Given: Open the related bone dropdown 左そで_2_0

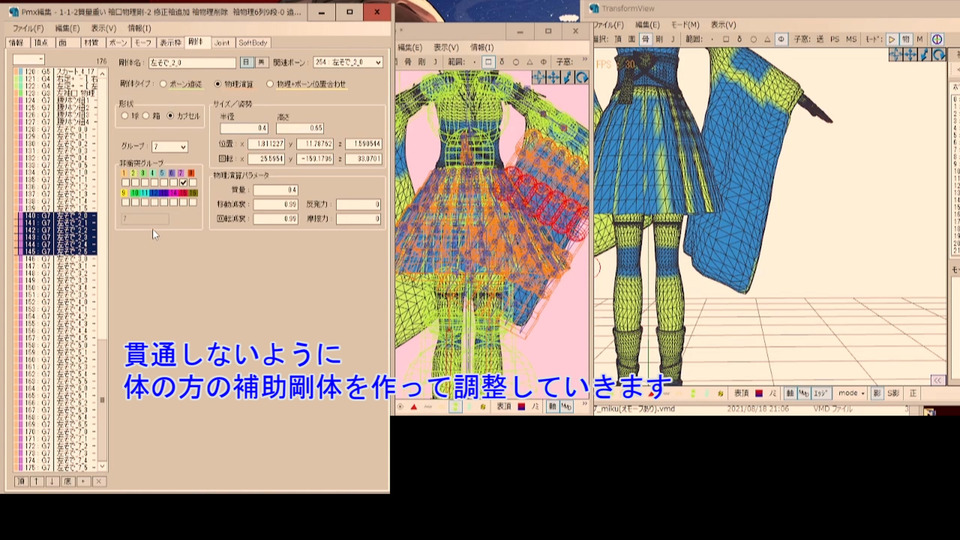Looking at the screenshot, I should point(348,62).
